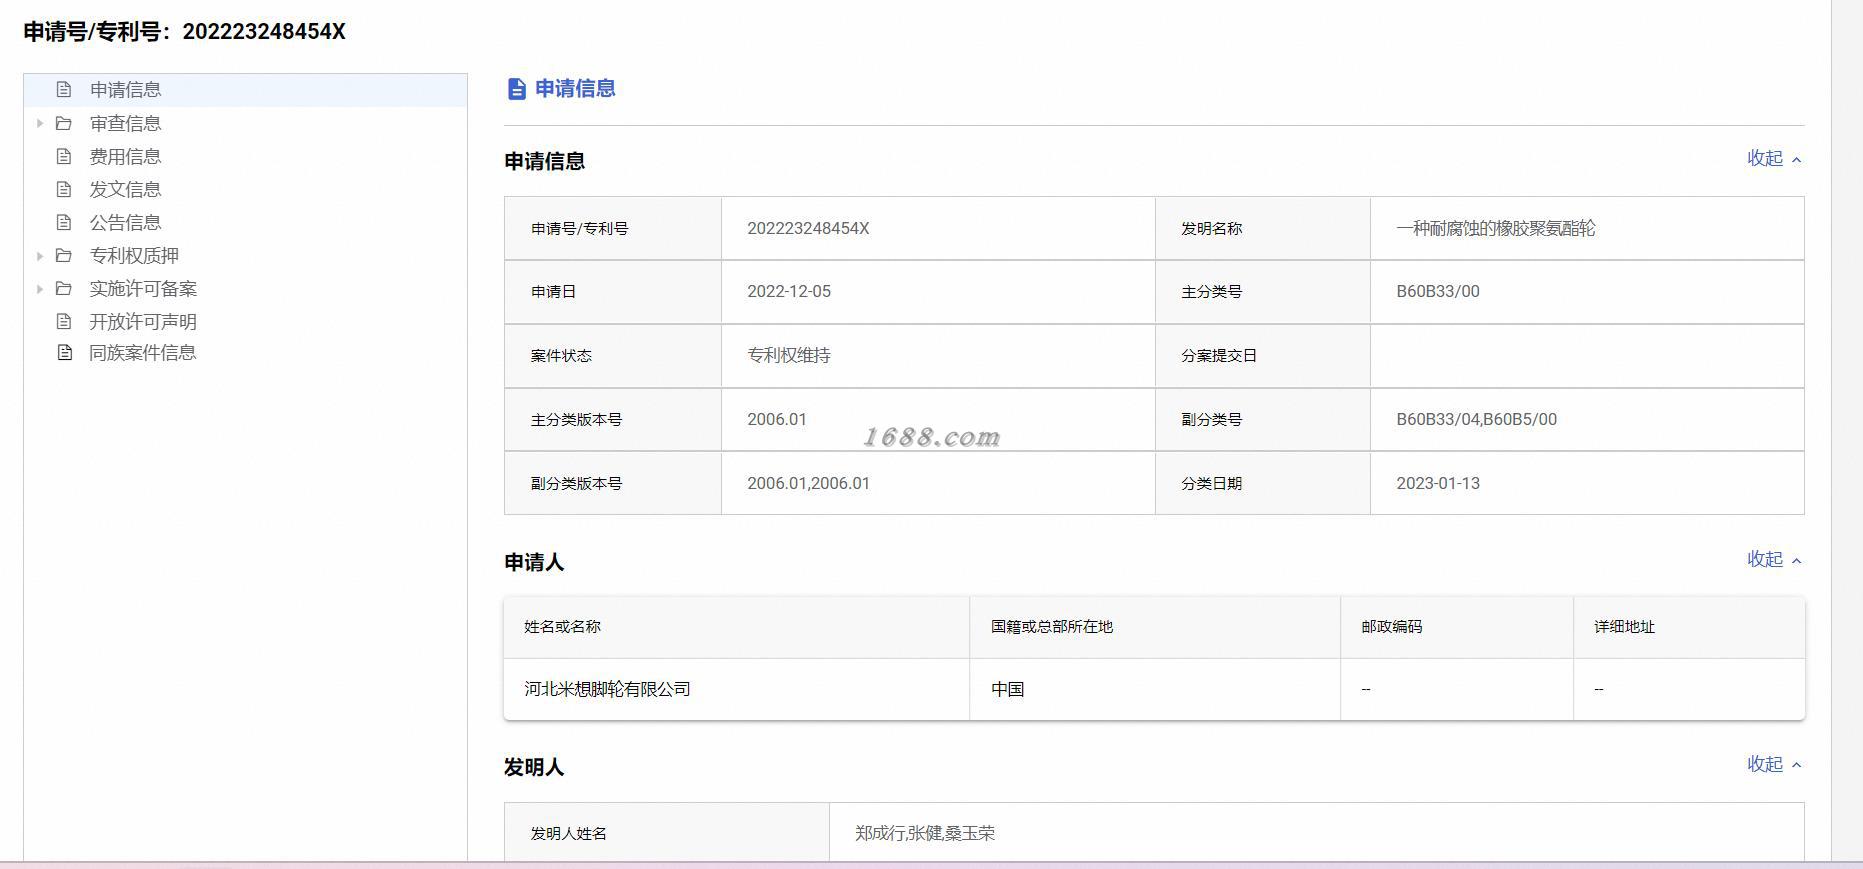The height and width of the screenshot is (869, 1863).
Task: Expand the 实施许可备案 tree node arrow
Action: tap(40, 289)
